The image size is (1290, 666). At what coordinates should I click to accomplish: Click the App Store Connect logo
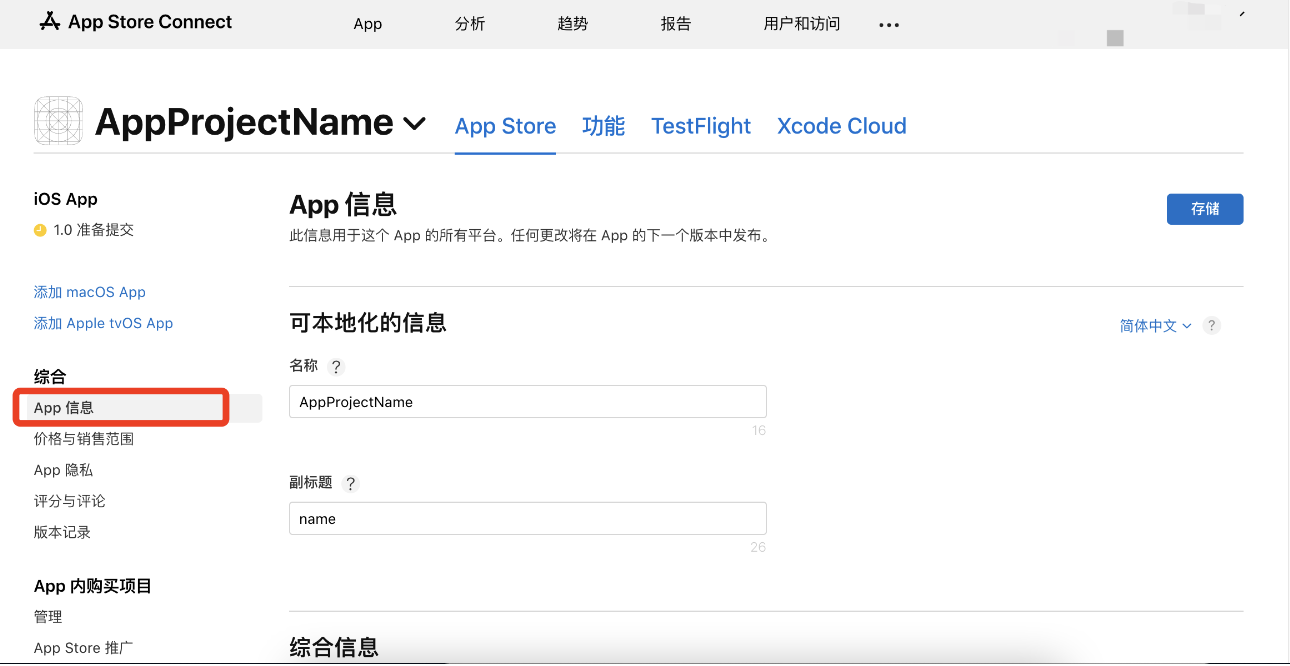pos(135,22)
